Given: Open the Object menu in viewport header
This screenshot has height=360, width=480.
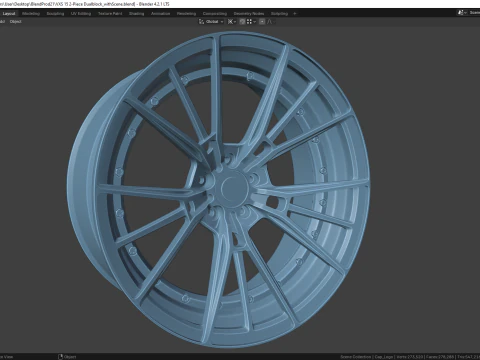Looking at the screenshot, I should point(15,22).
